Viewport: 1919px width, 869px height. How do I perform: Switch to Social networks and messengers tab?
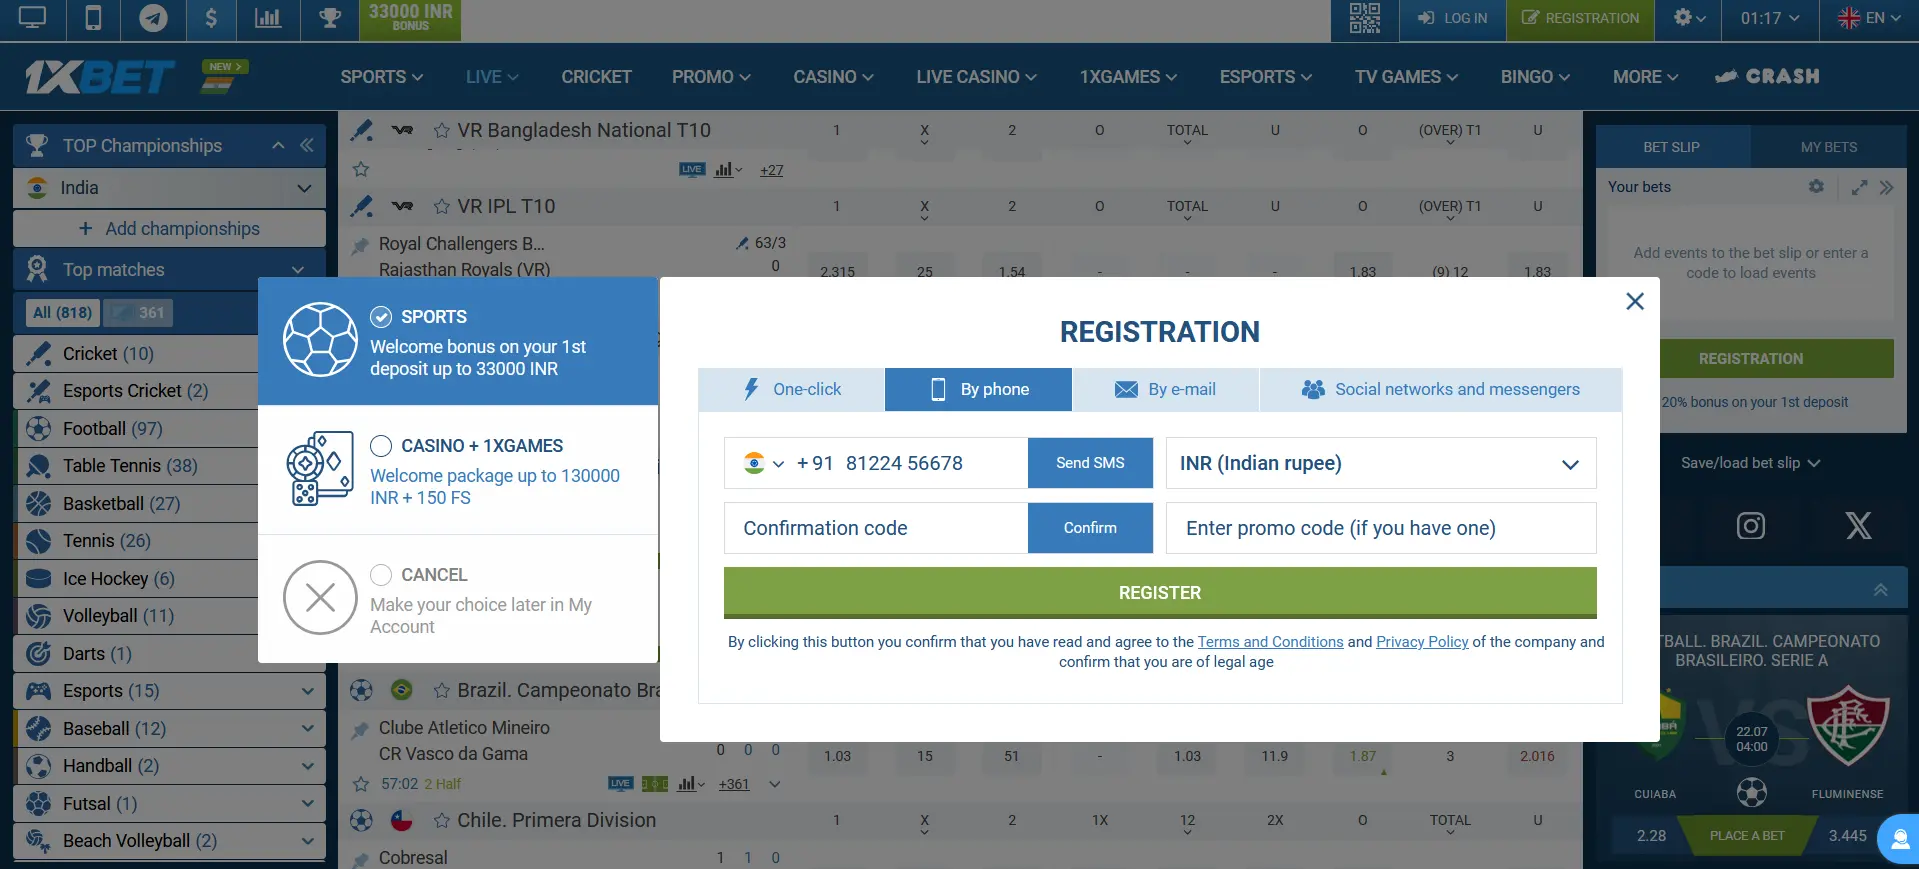click(1441, 390)
